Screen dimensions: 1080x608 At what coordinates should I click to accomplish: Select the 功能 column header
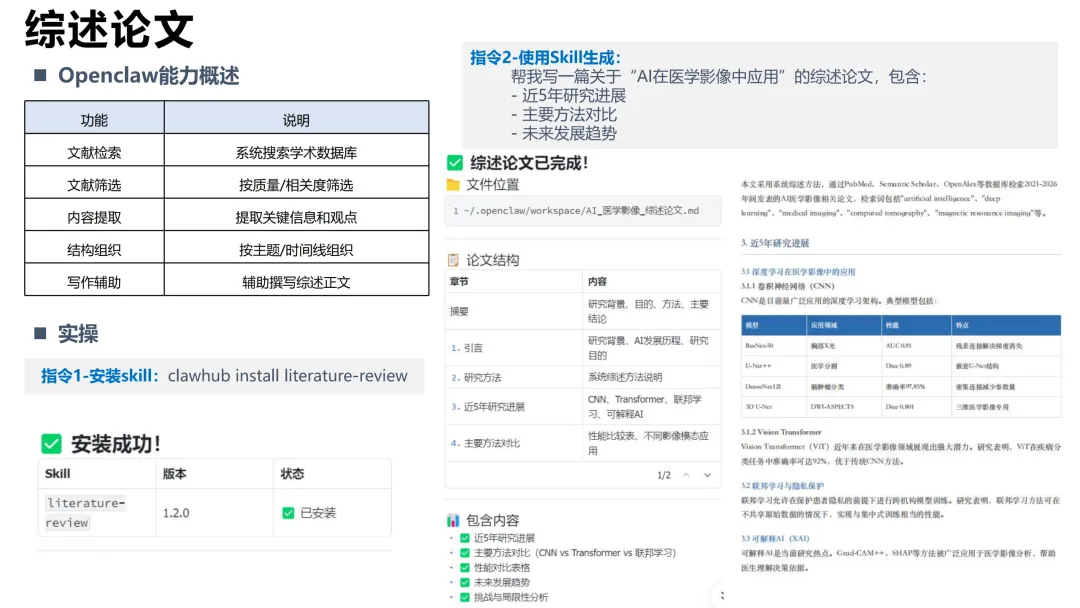click(94, 118)
